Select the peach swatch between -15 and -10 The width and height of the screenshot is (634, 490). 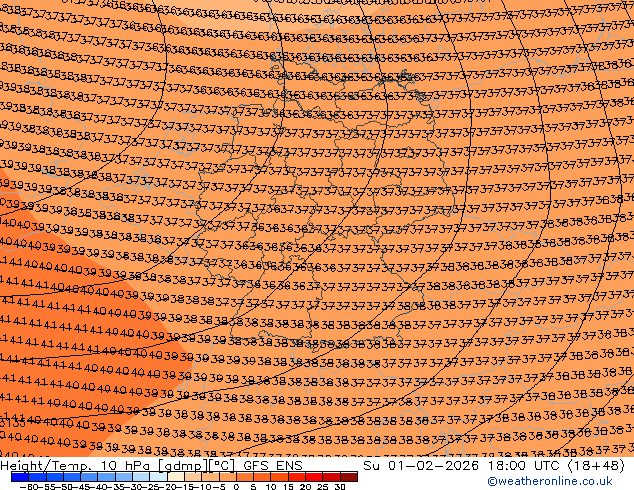tap(193, 477)
